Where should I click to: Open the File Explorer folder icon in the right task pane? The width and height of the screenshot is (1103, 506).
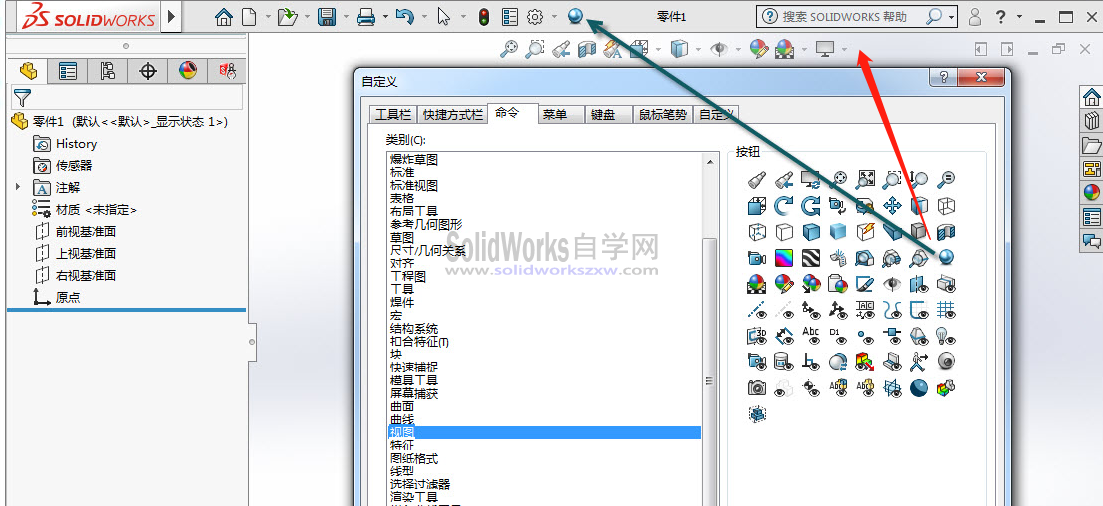(x=1091, y=145)
